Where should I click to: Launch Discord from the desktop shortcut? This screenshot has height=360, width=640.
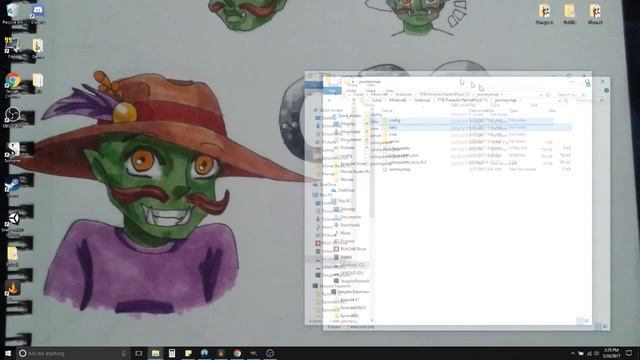coord(38,13)
